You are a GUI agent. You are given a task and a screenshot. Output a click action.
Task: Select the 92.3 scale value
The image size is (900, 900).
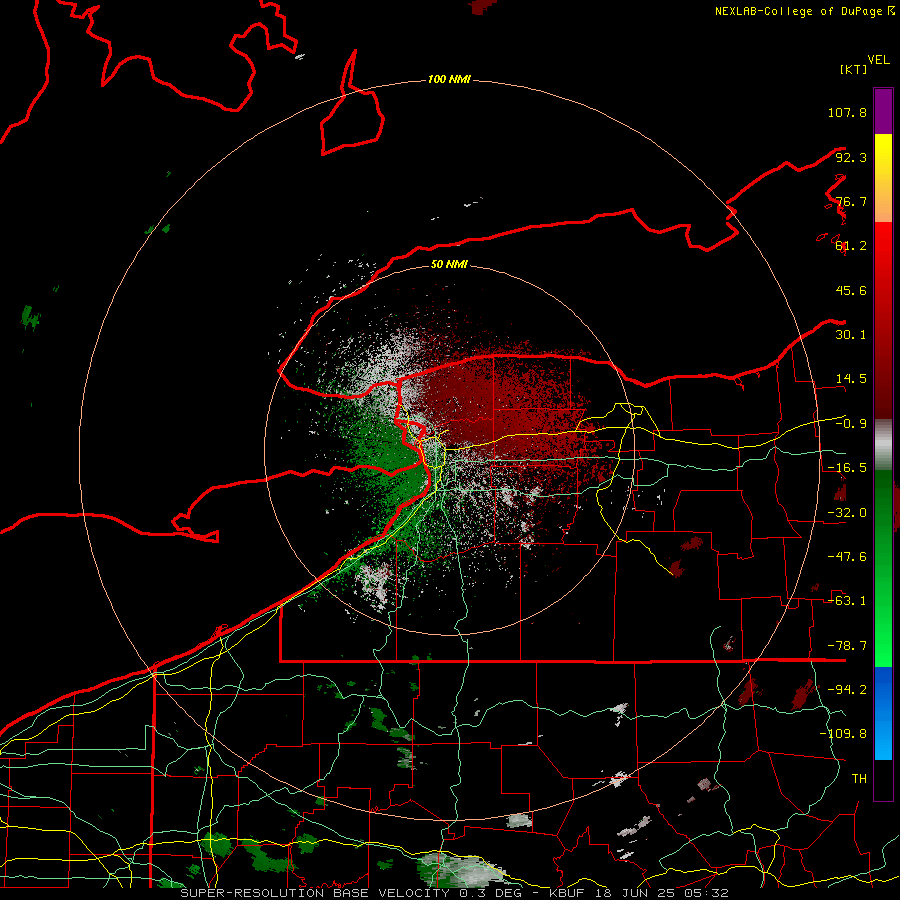coord(851,157)
